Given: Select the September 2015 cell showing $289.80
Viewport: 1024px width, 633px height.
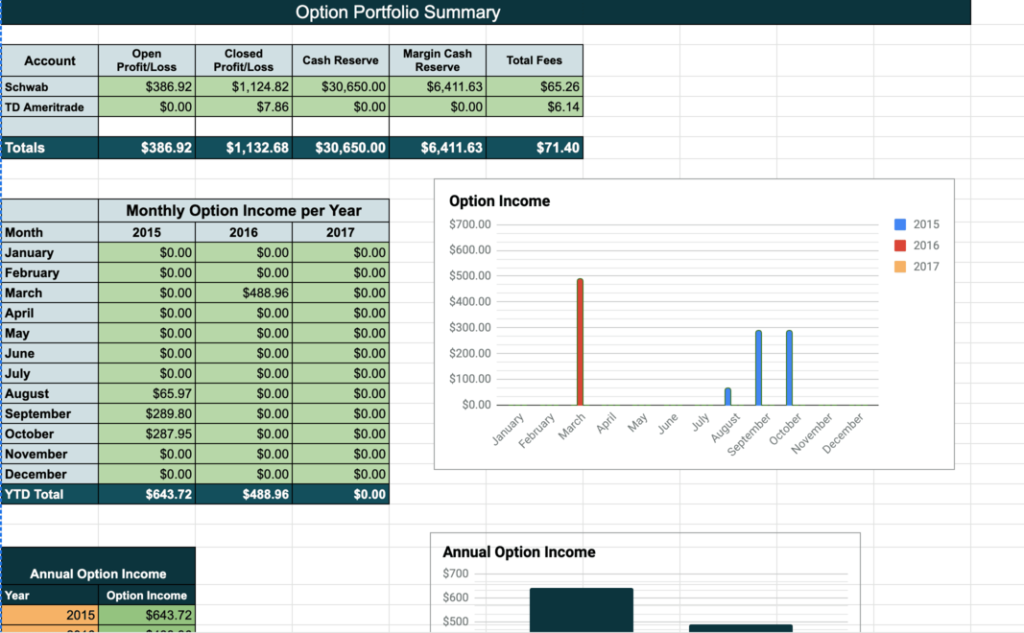Looking at the screenshot, I should [147, 414].
